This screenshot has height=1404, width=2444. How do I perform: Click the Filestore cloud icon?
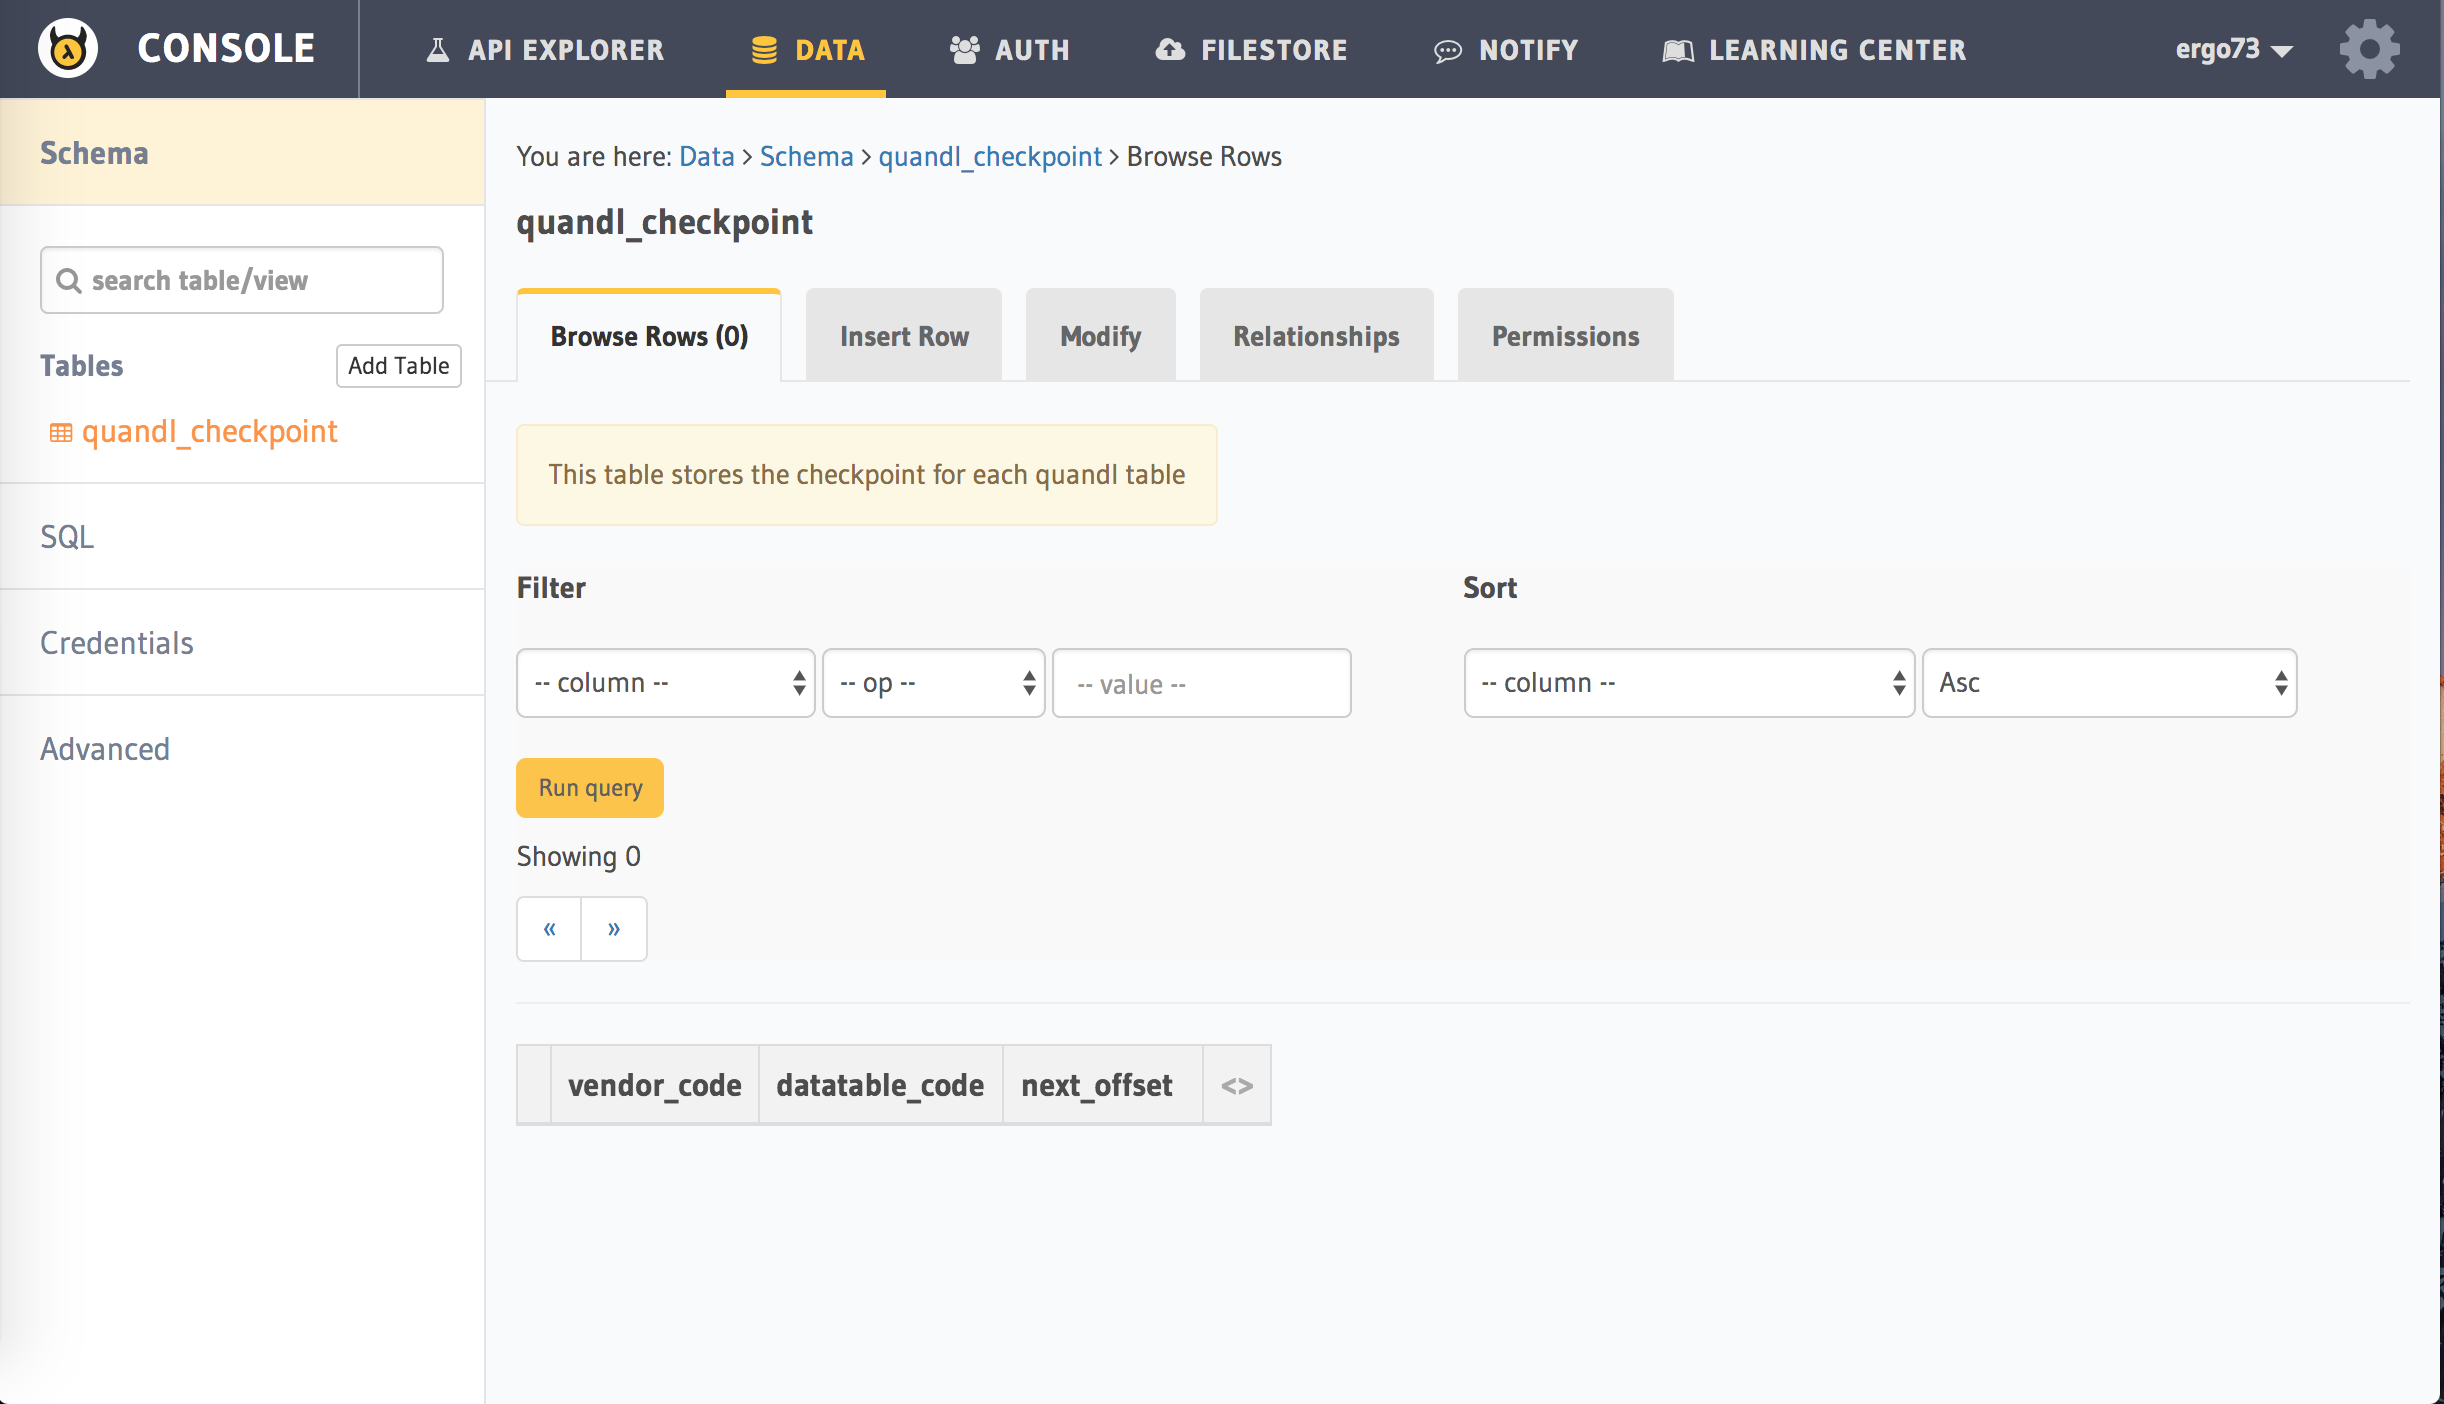1170,50
